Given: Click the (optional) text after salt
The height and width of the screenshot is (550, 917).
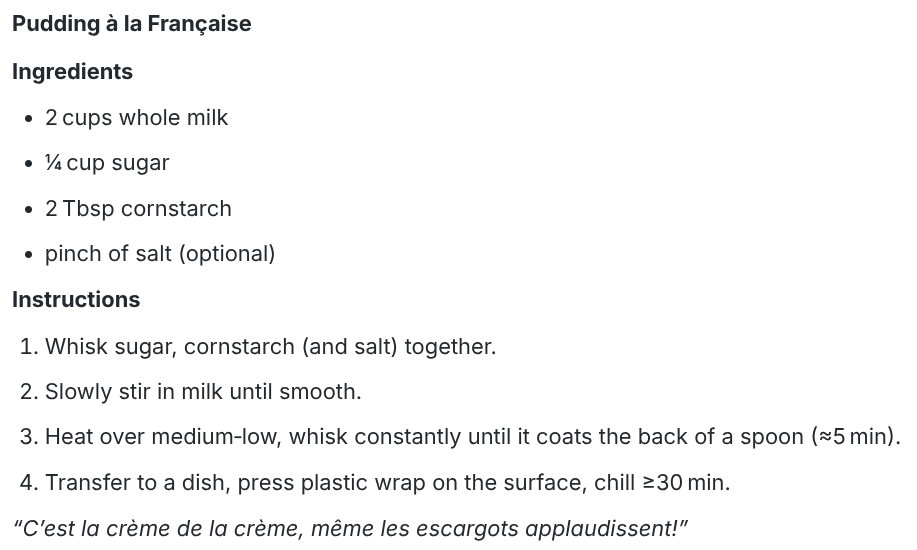Looking at the screenshot, I should click(227, 254).
